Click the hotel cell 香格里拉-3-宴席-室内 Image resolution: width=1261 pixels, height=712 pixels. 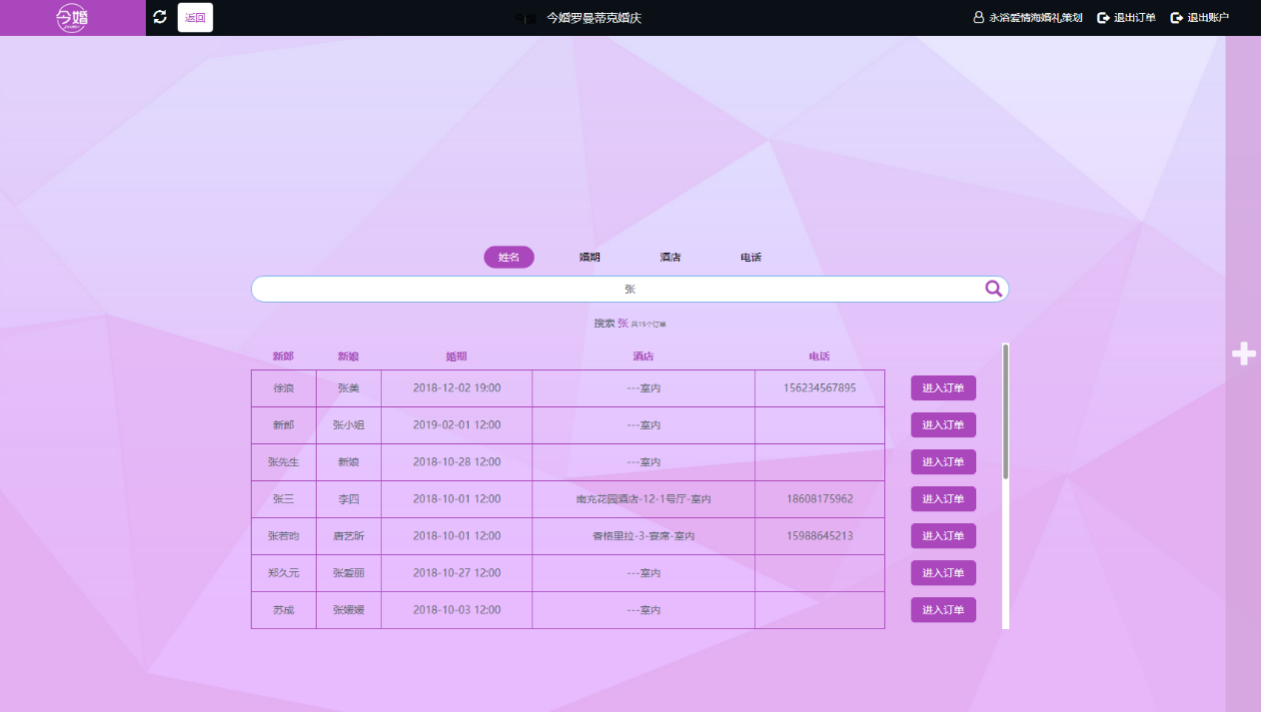(644, 536)
